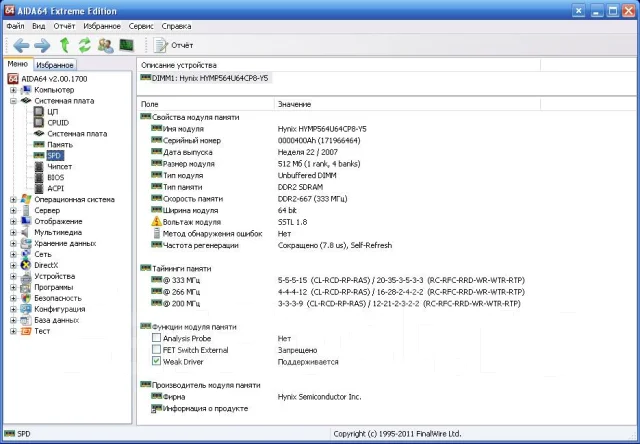Click the Безопасность shield icon
640x444 pixels.
click(26, 298)
